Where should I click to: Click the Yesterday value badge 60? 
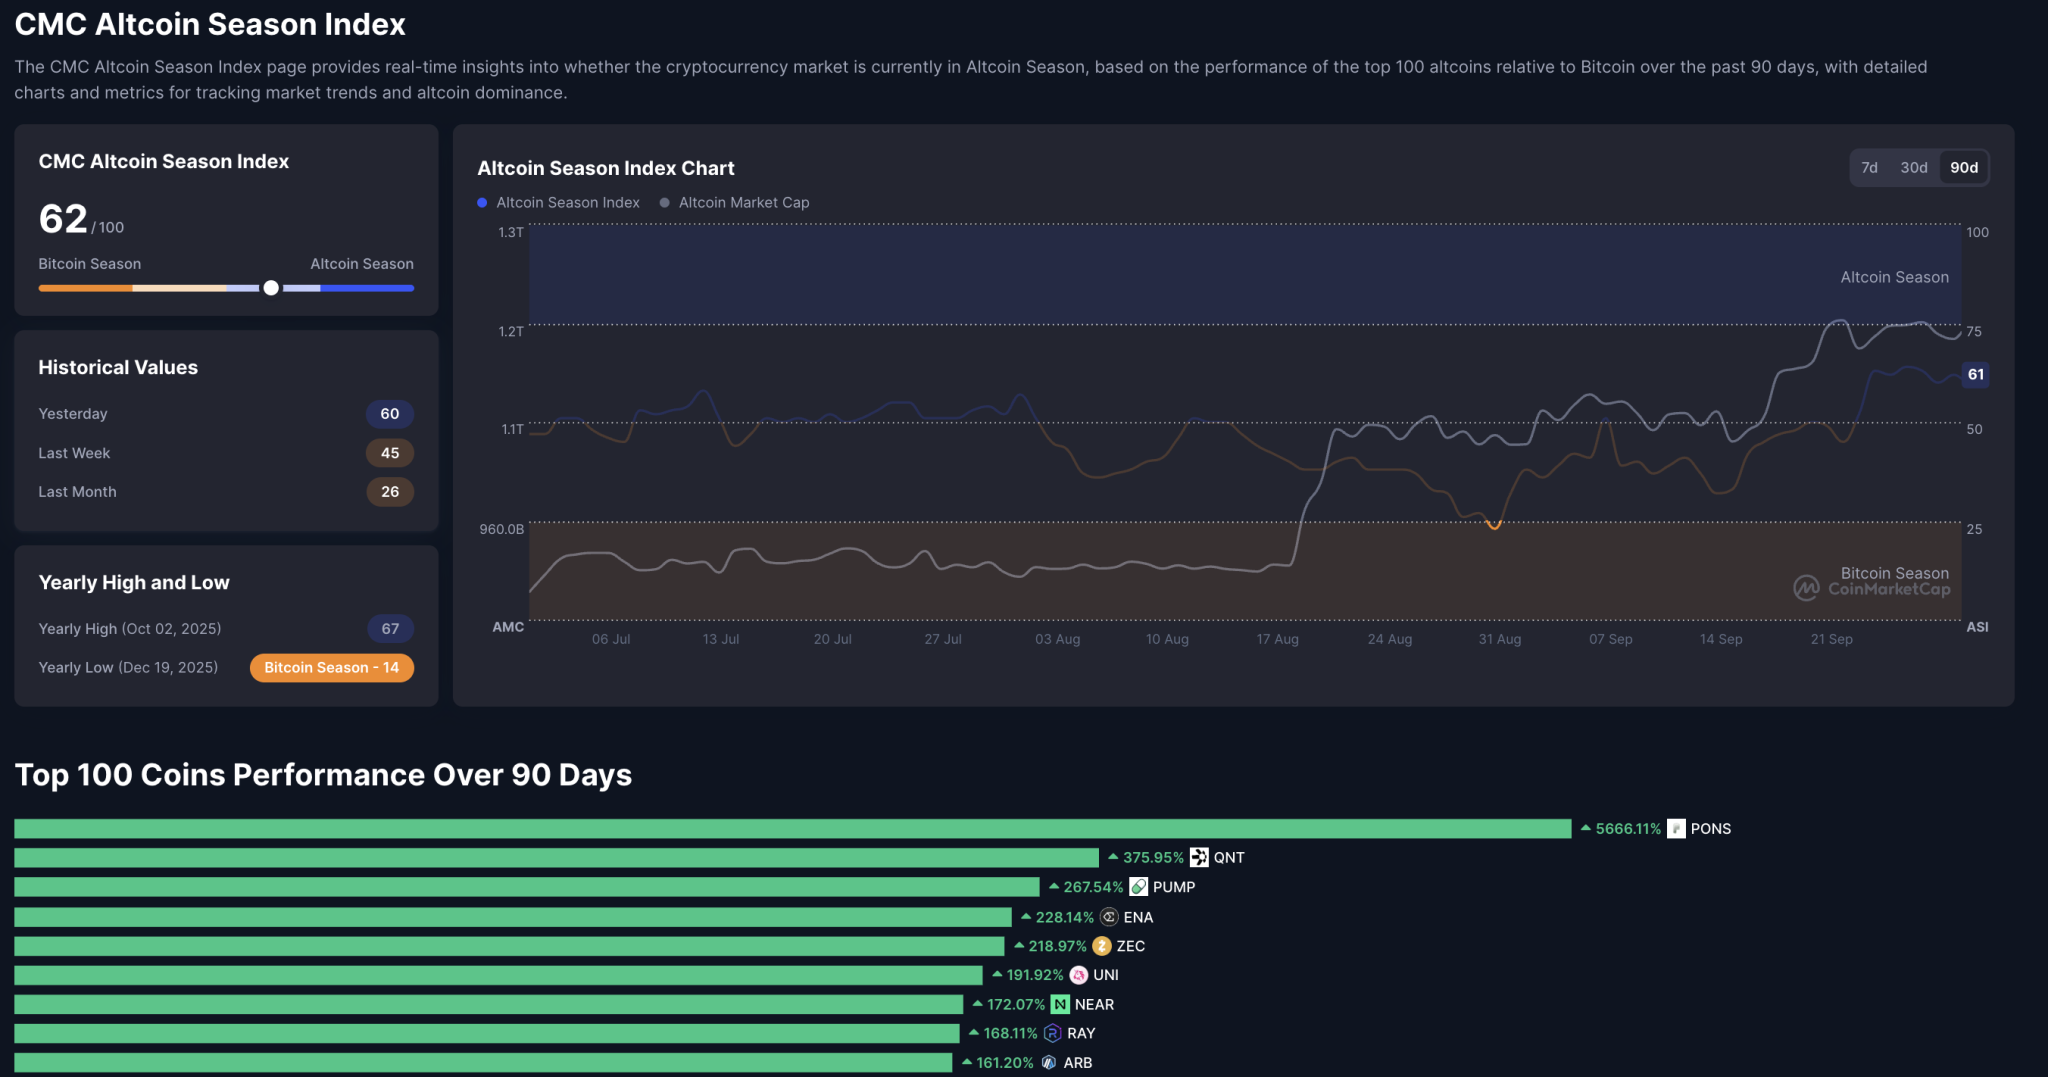390,414
